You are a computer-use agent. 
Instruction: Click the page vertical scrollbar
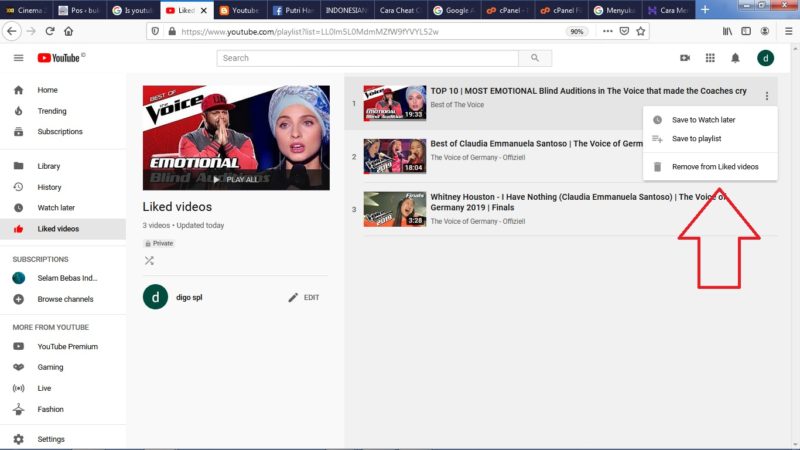(795, 245)
